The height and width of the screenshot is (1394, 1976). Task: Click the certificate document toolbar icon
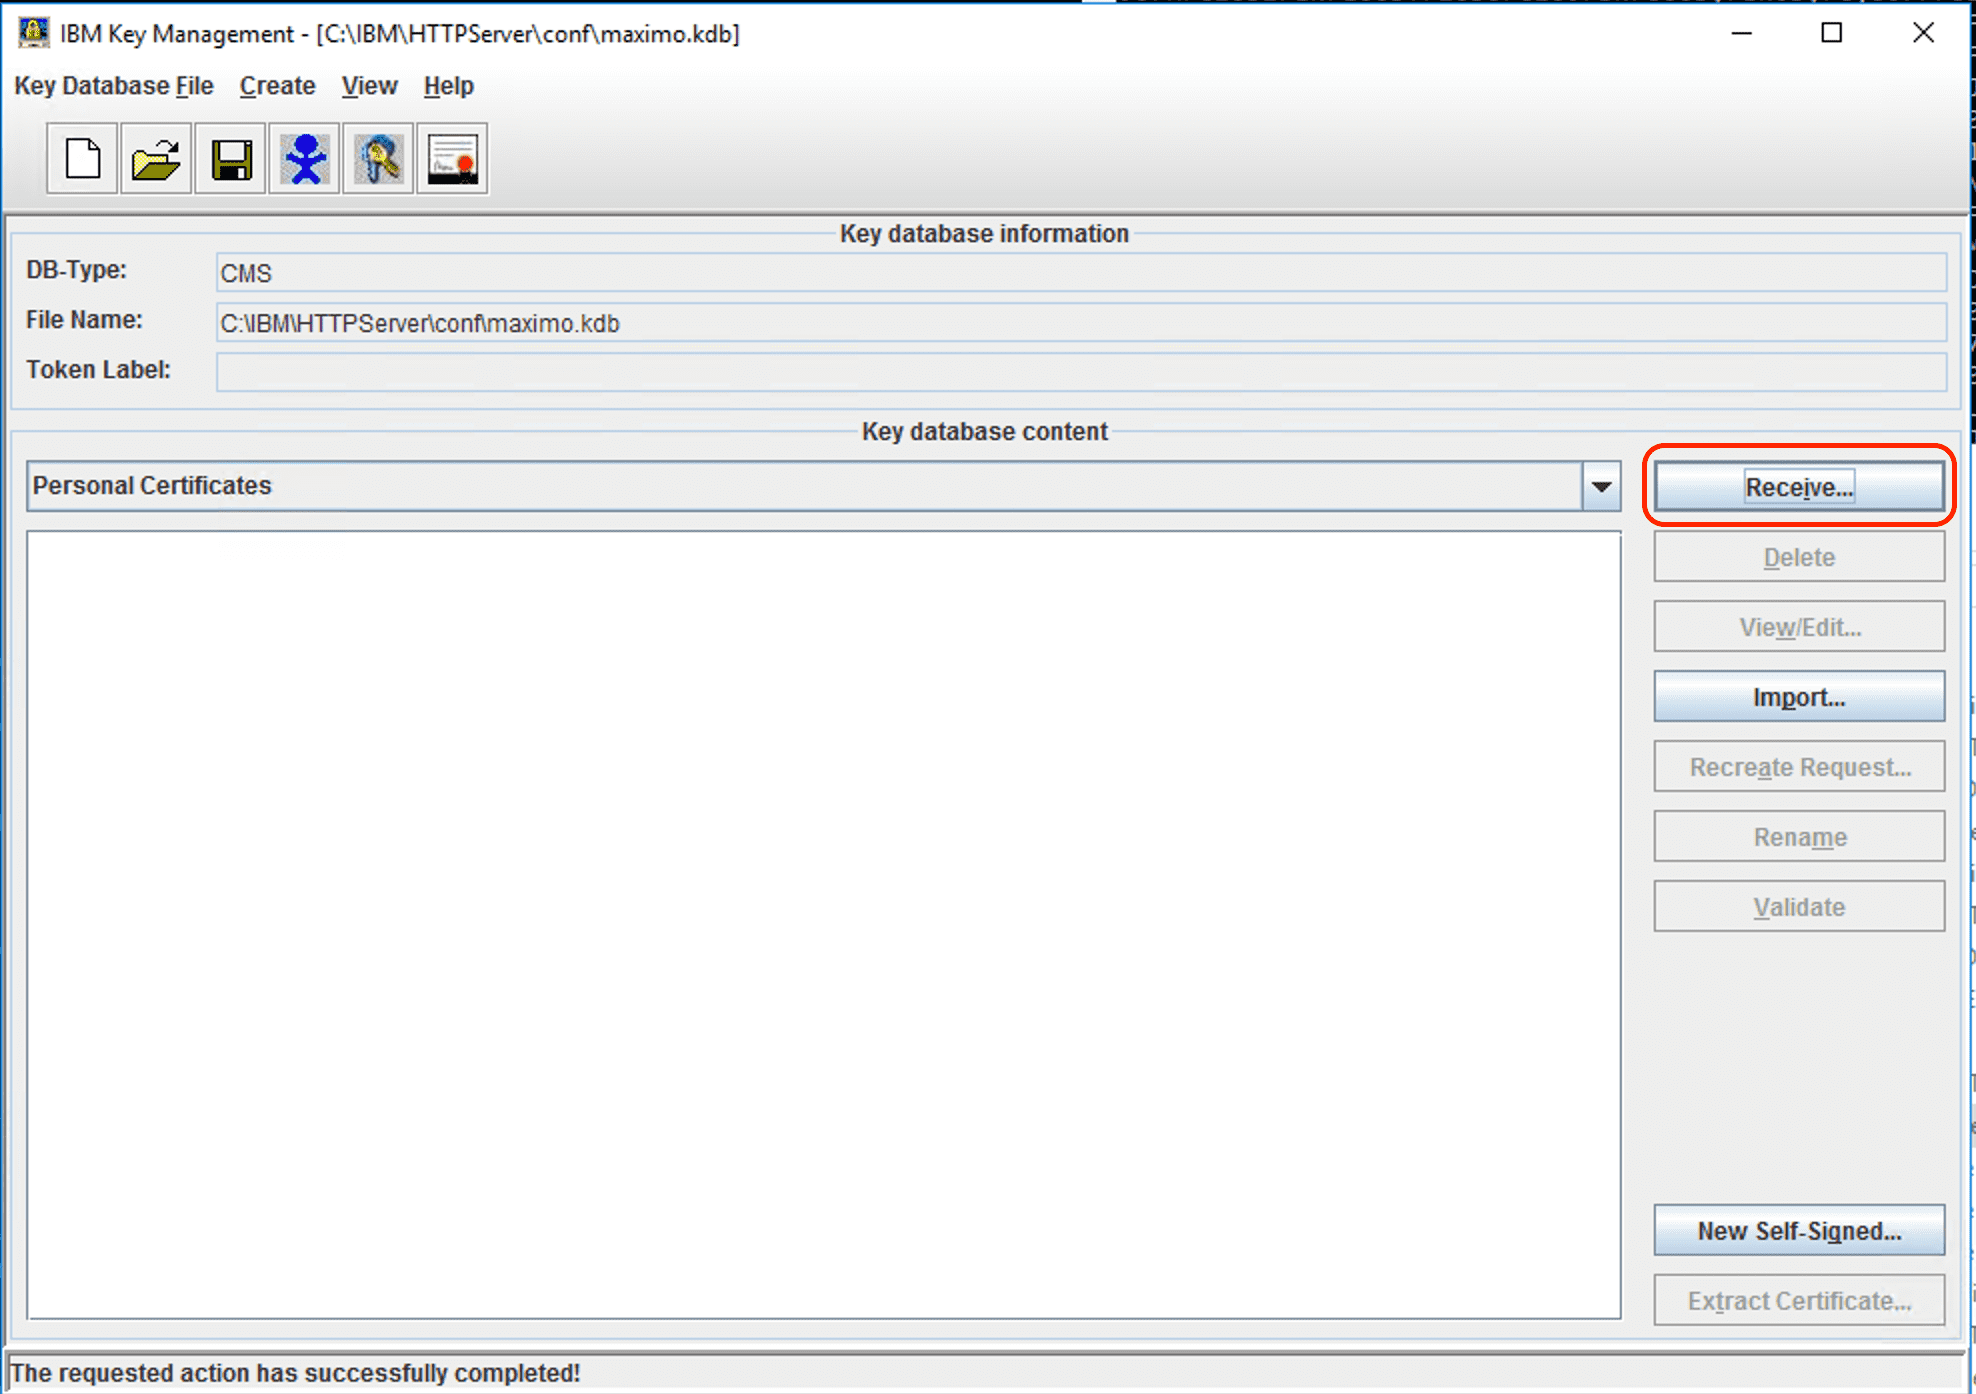point(452,159)
